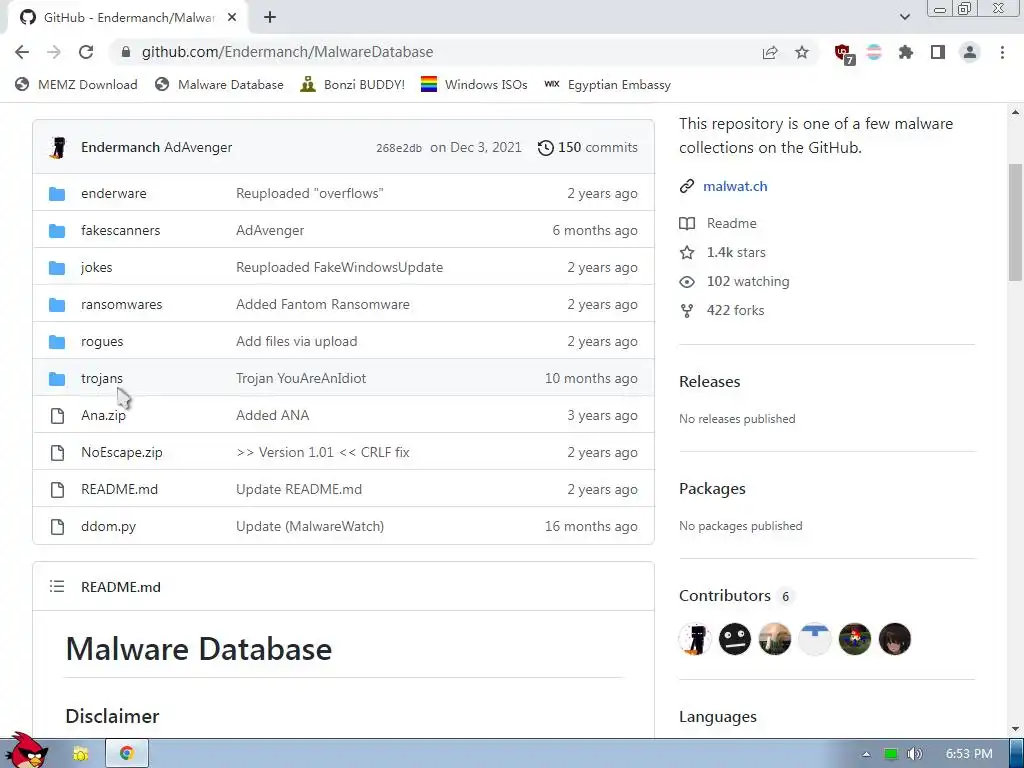Open the ddom.py file
The width and height of the screenshot is (1024, 768).
[108, 526]
